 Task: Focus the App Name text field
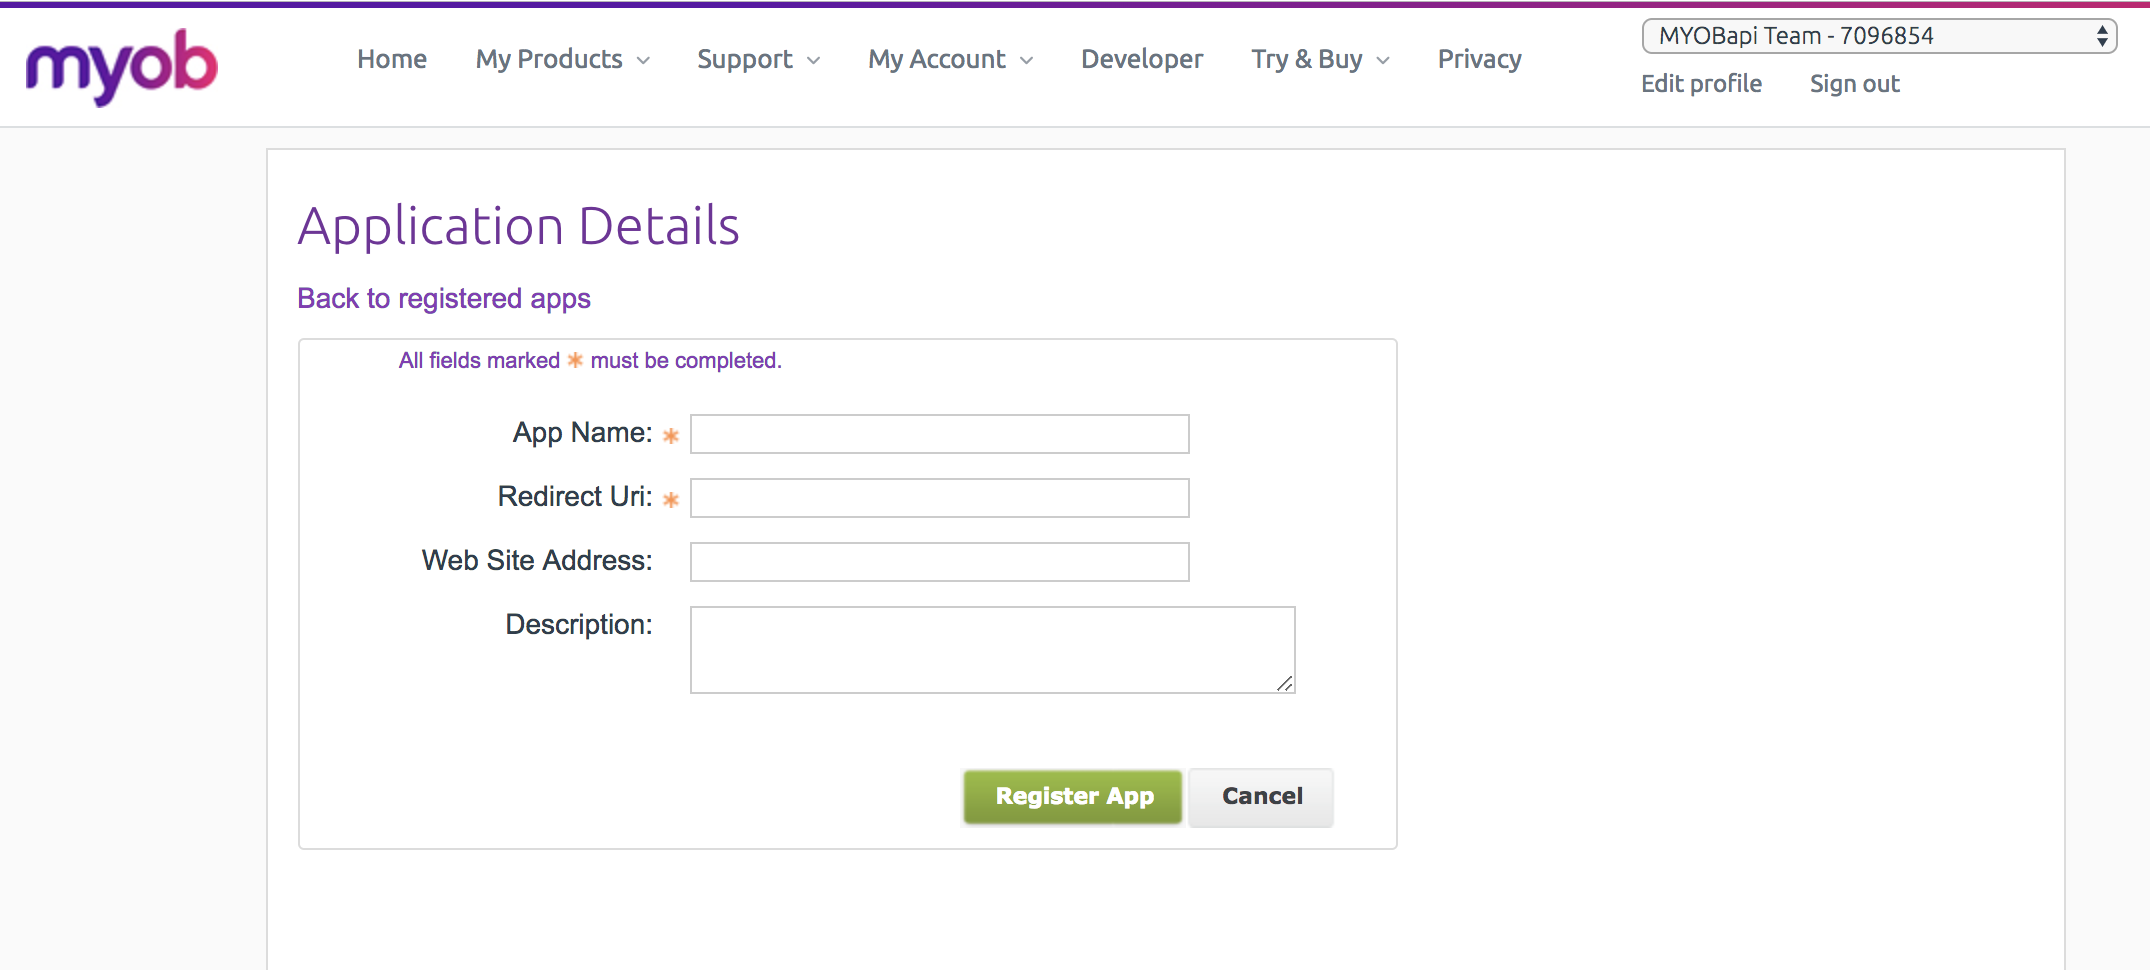[x=939, y=434]
